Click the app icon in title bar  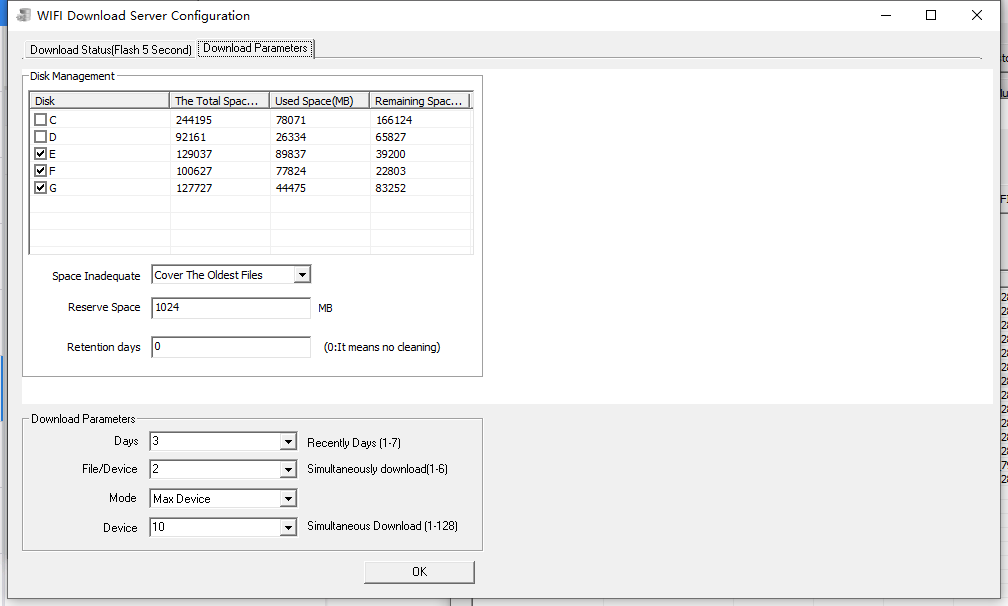click(x=24, y=16)
